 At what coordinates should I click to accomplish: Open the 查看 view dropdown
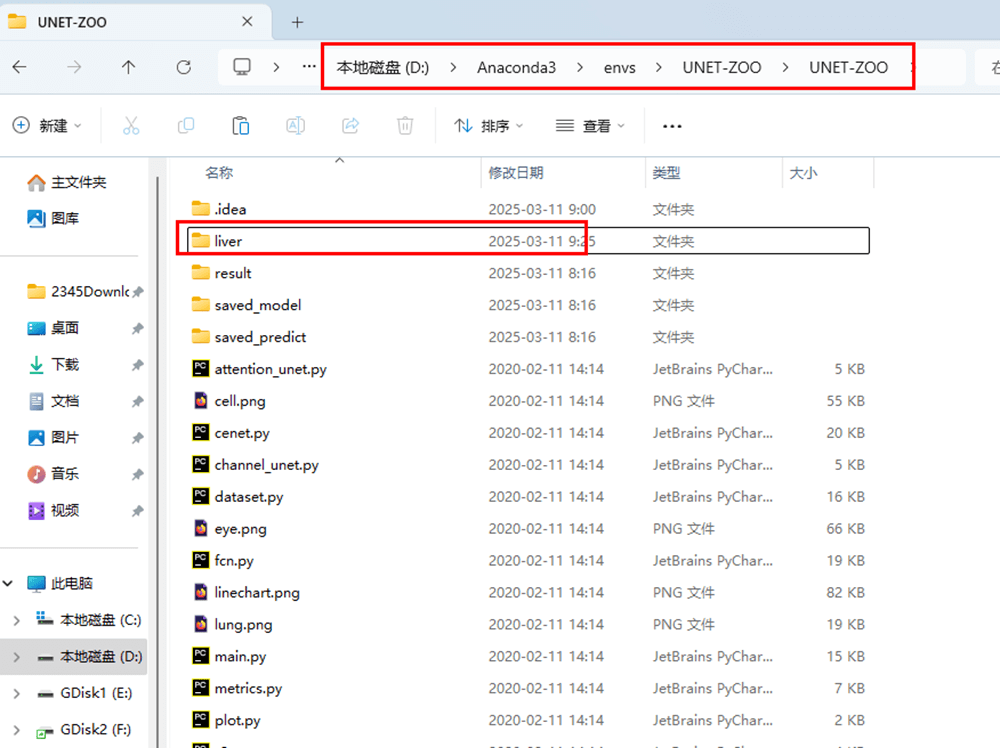pos(590,126)
